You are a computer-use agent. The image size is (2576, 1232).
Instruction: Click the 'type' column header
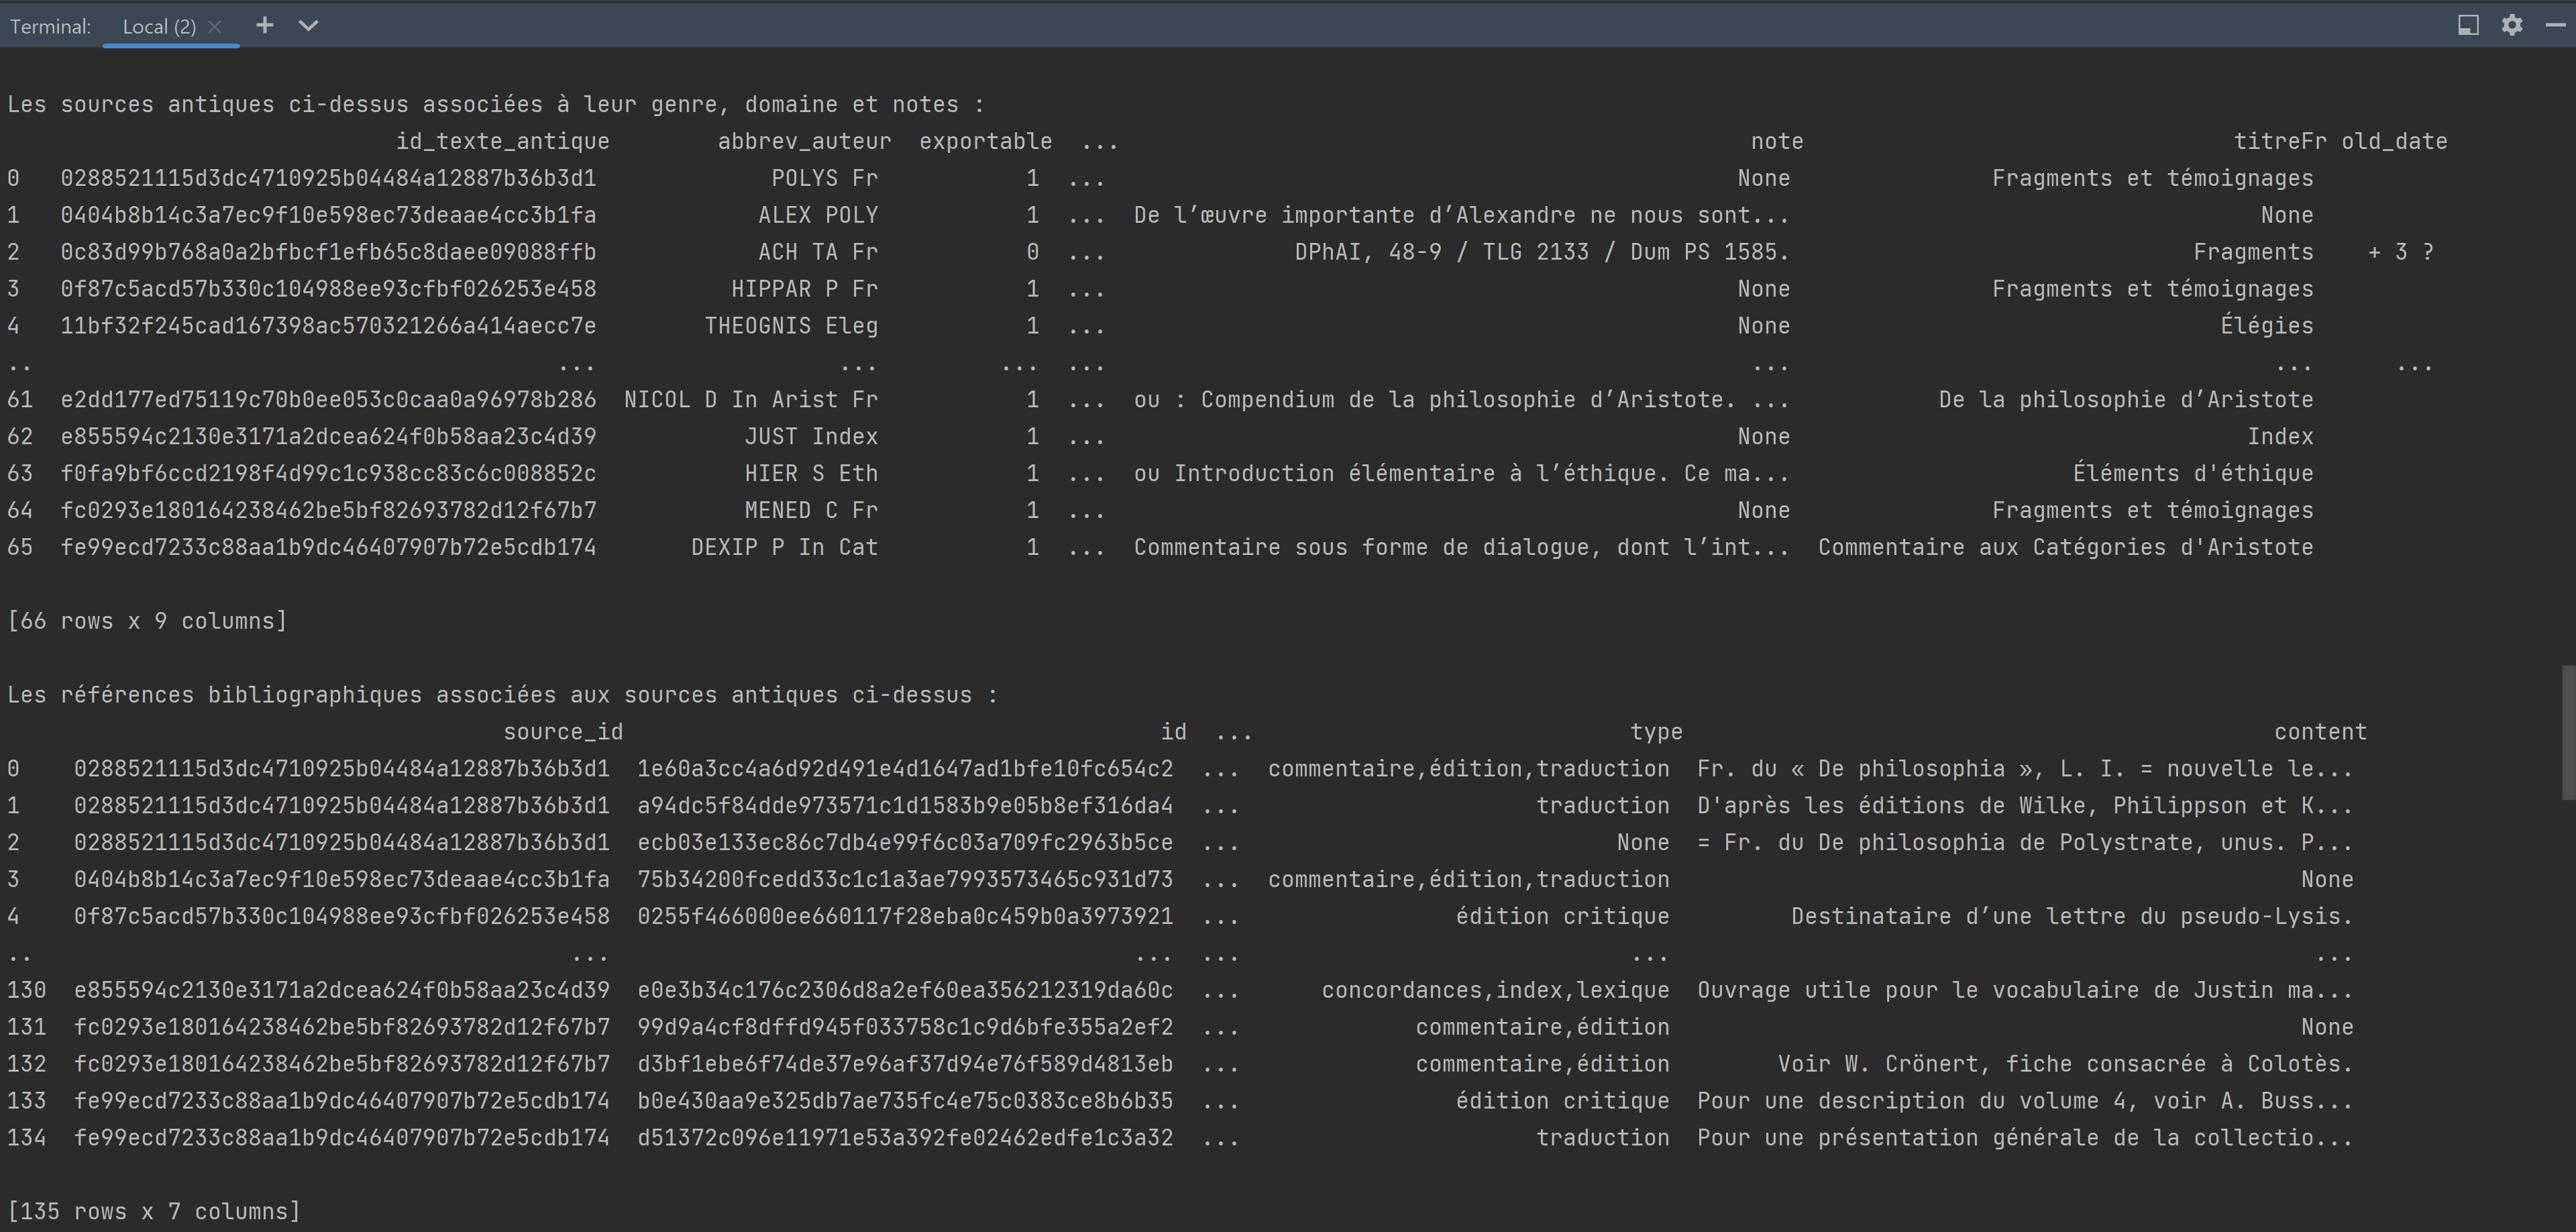click(x=1656, y=733)
